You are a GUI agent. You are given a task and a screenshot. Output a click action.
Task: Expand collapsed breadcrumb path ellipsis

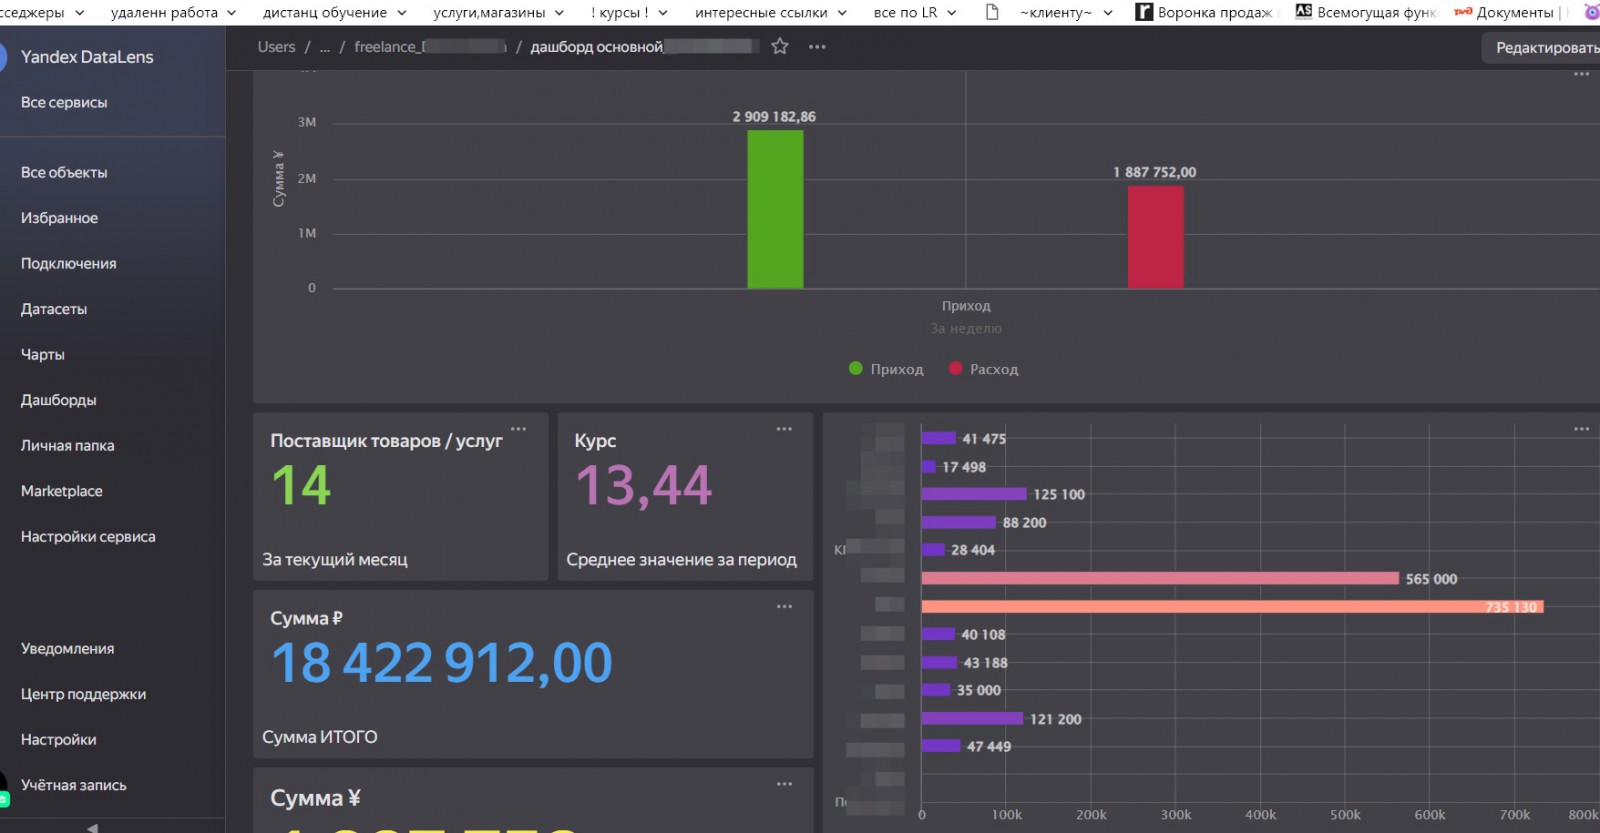(325, 47)
